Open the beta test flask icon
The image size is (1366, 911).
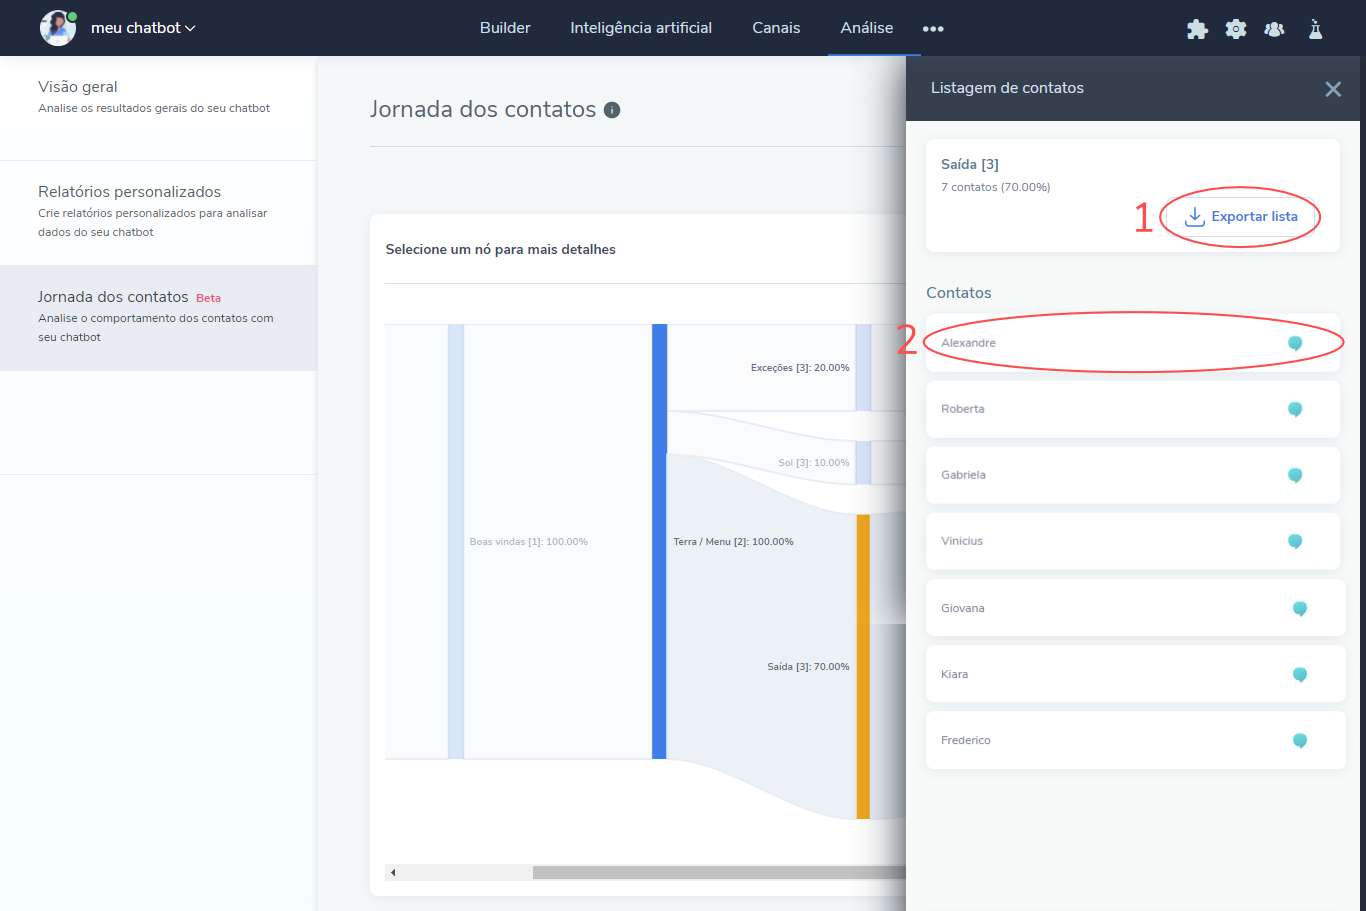coord(1315,29)
